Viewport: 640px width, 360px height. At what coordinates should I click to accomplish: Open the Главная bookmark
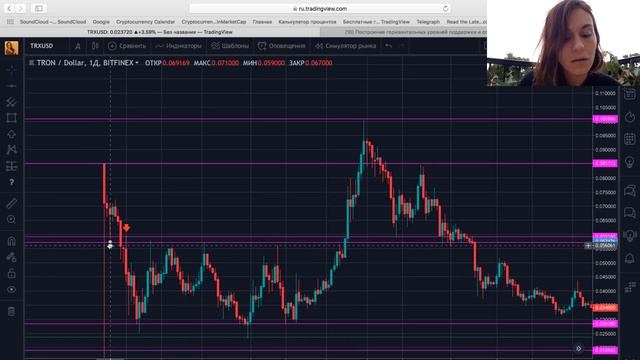(x=262, y=22)
